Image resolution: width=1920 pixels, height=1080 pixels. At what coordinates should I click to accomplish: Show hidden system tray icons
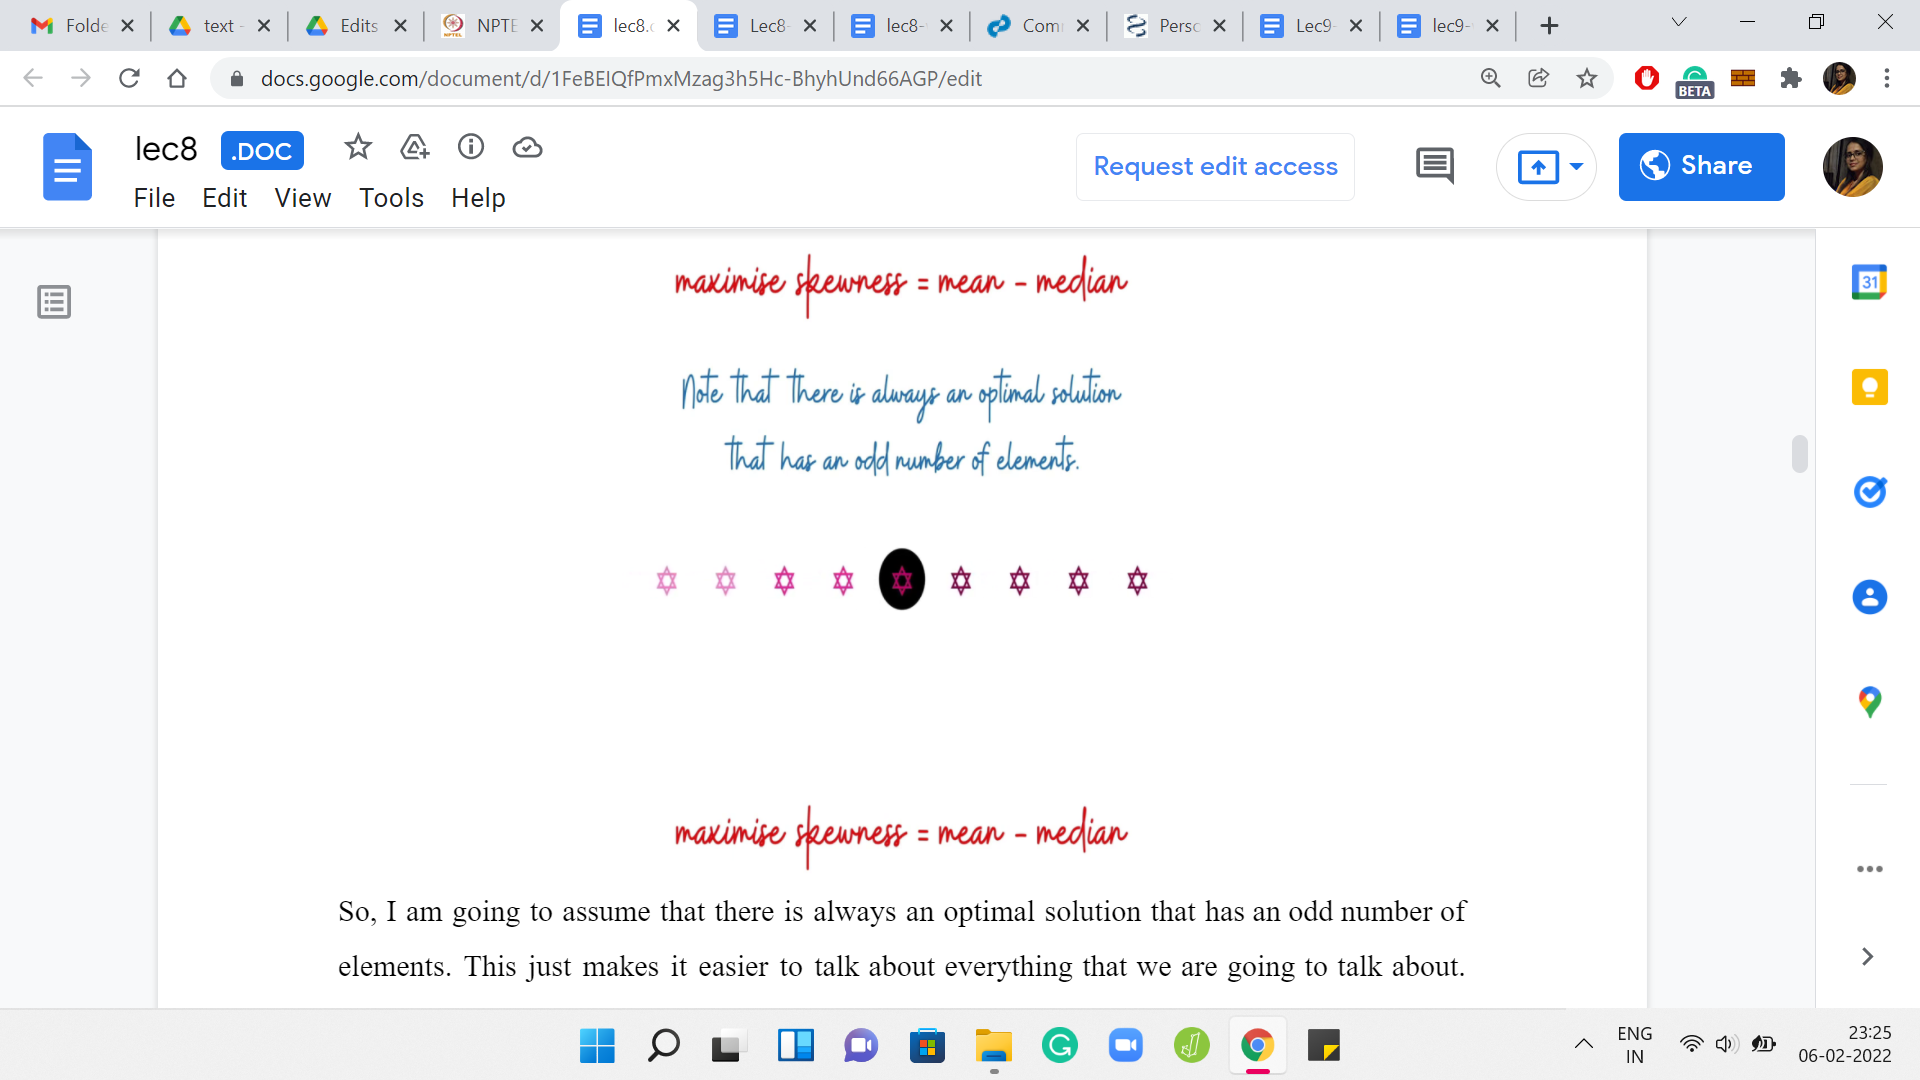pyautogui.click(x=1584, y=1045)
